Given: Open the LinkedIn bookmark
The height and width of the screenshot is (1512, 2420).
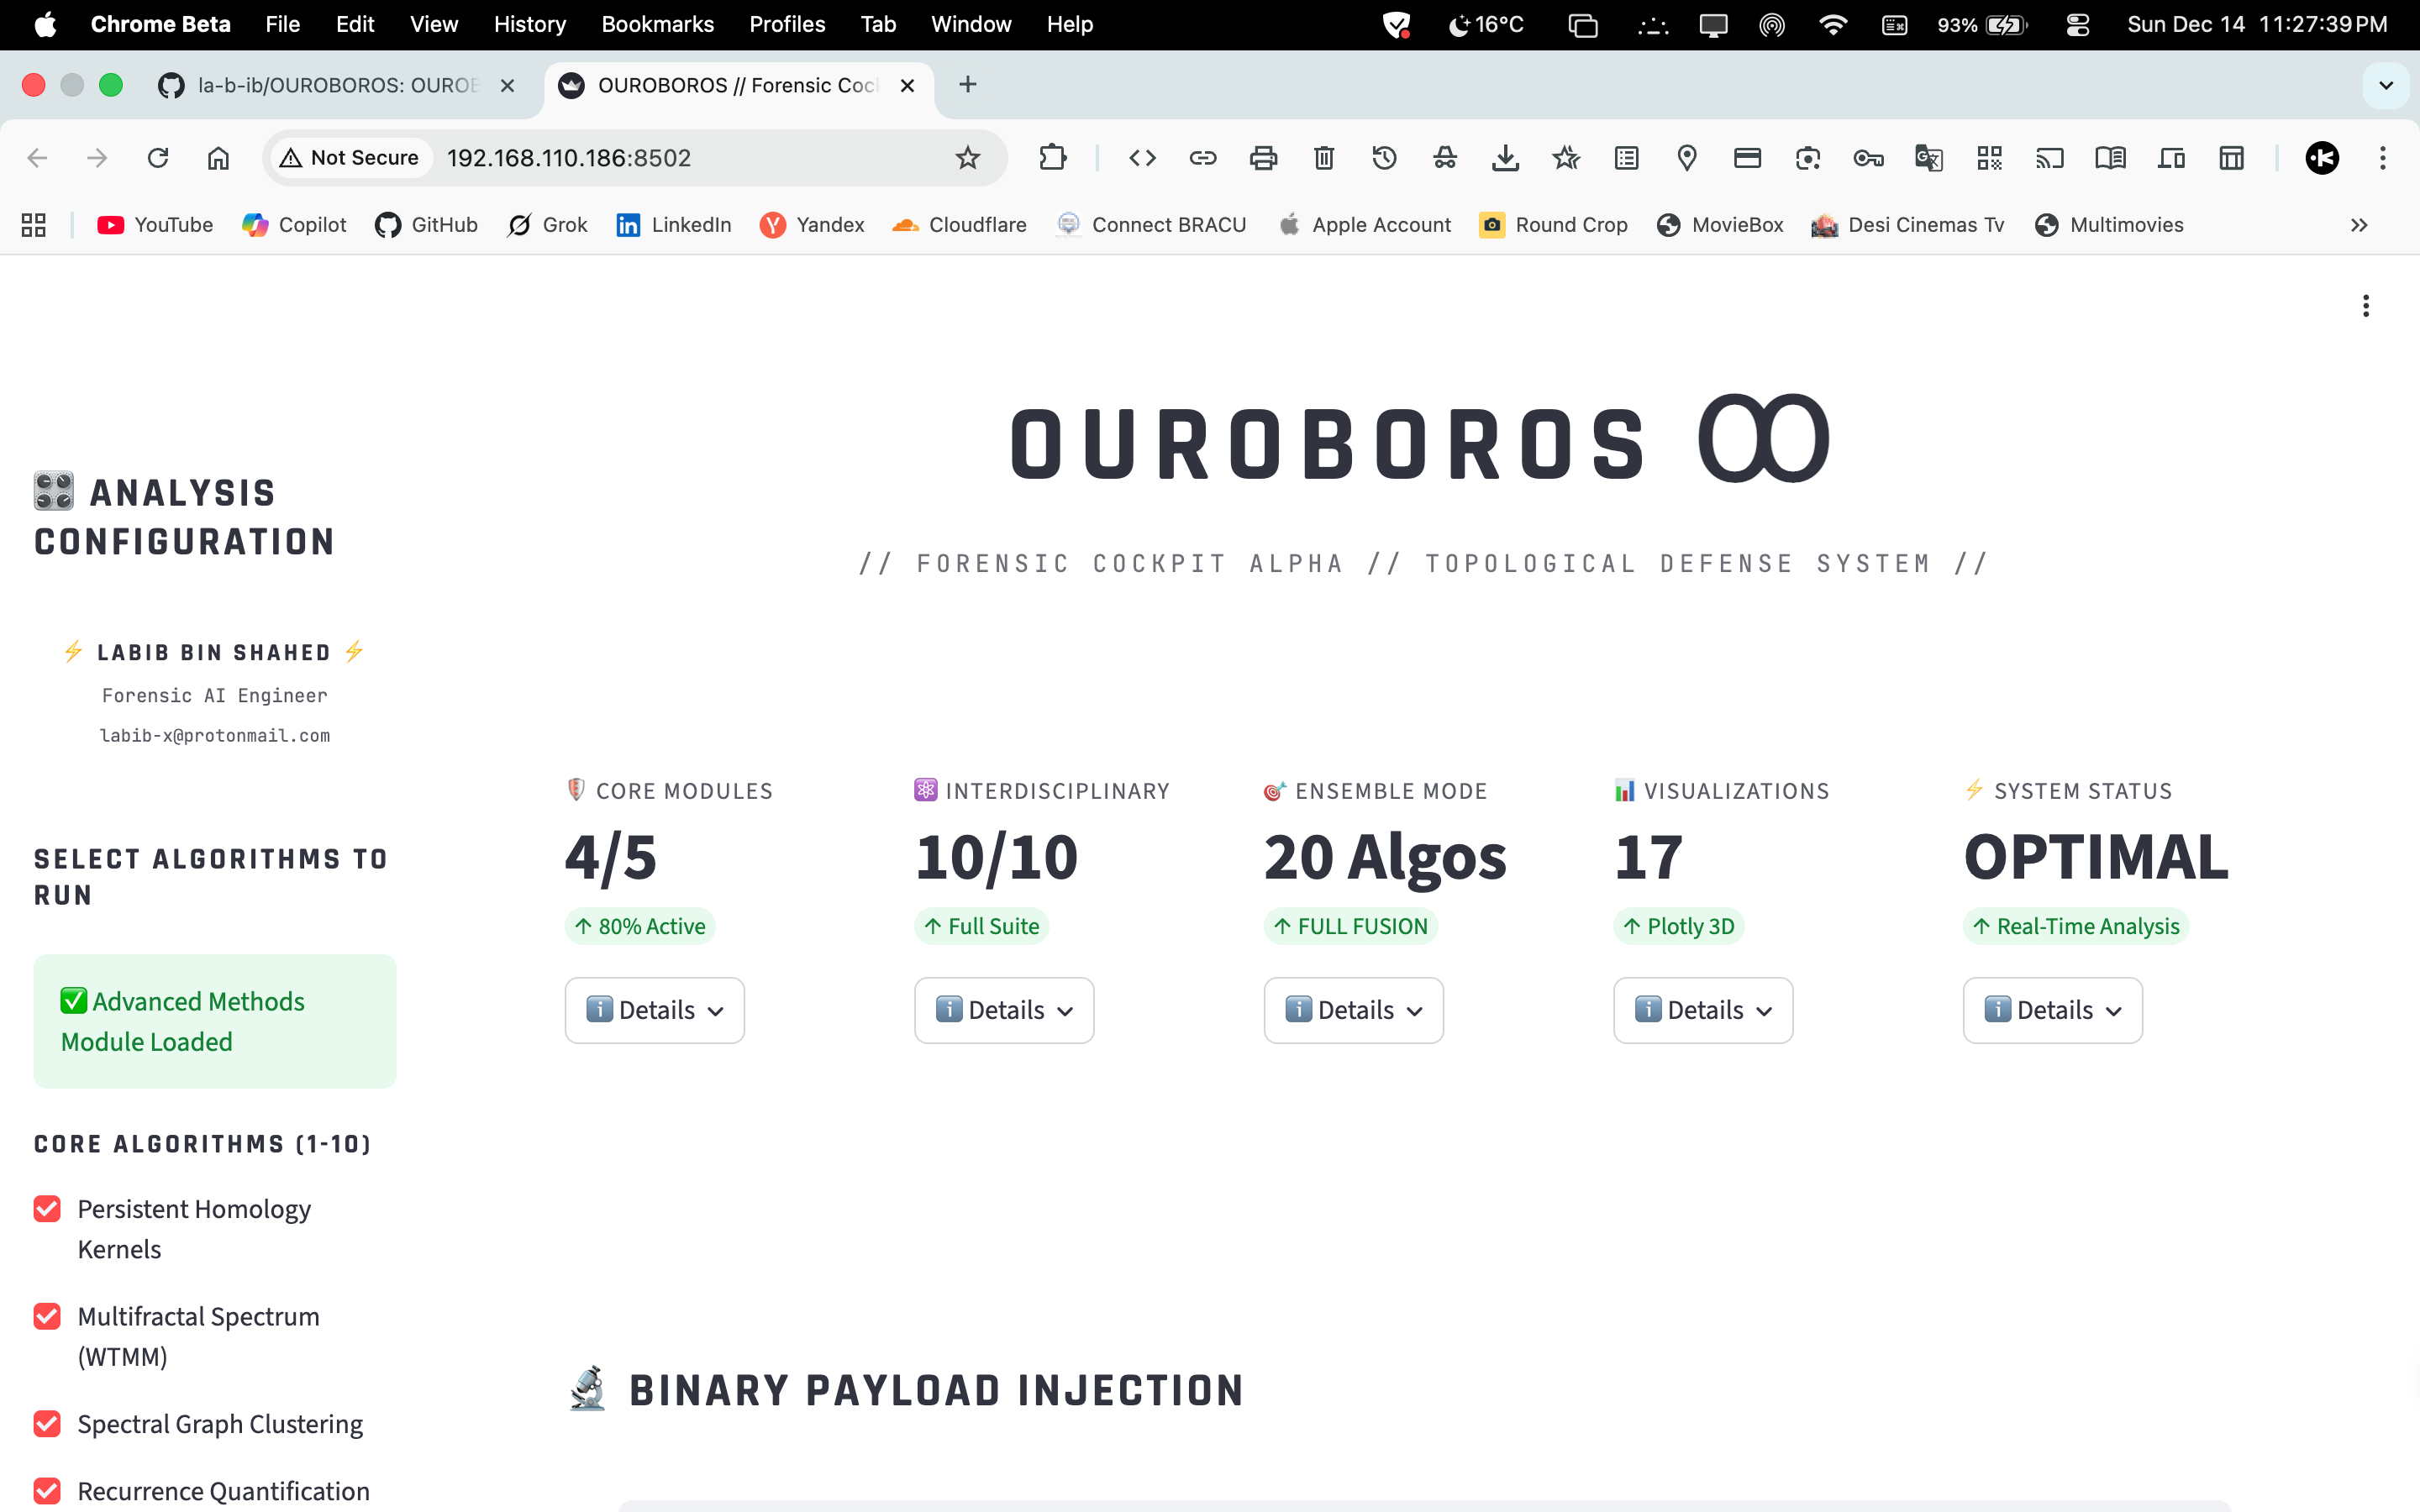Looking at the screenshot, I should pyautogui.click(x=673, y=225).
